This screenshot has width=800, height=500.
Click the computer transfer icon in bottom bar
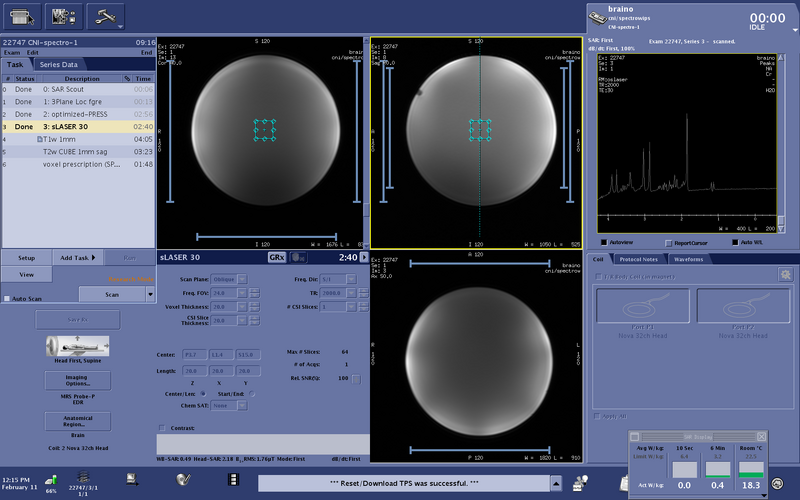(133, 479)
